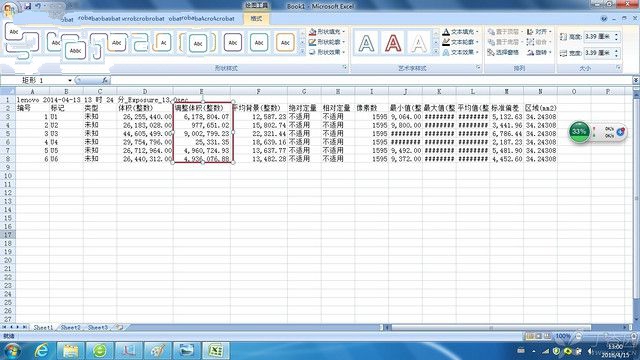Image resolution: width=640 pixels, height=360 pixels.
Task: Click the Office button
Action: [10, 9]
